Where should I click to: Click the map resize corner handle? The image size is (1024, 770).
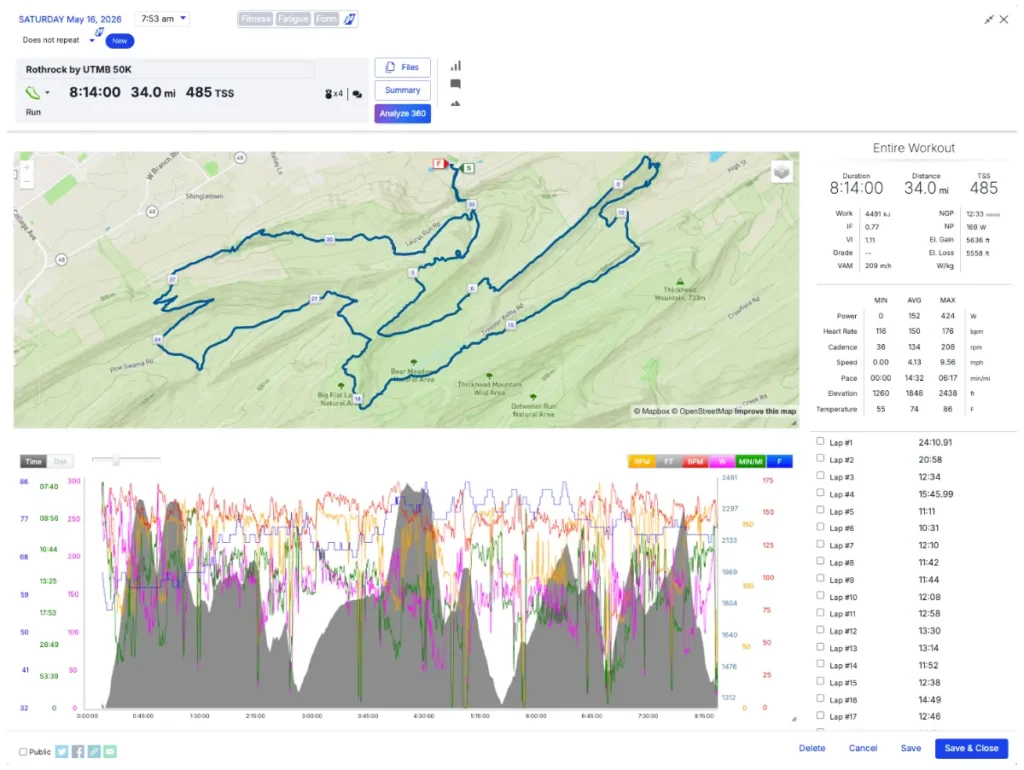[795, 423]
